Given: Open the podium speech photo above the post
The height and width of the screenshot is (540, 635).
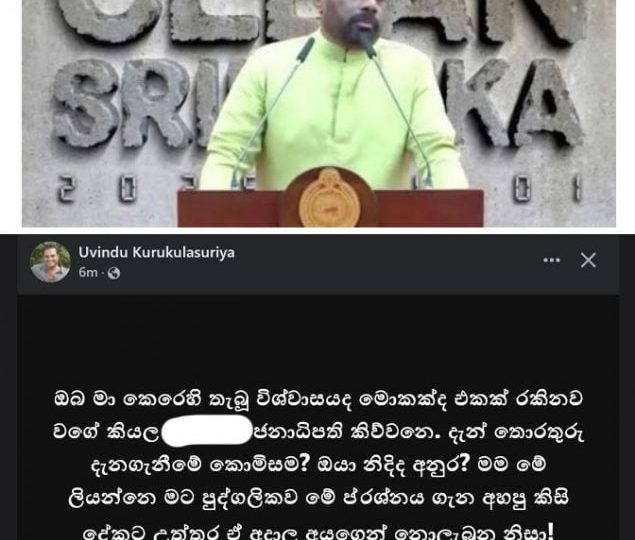Looking at the screenshot, I should [319, 113].
